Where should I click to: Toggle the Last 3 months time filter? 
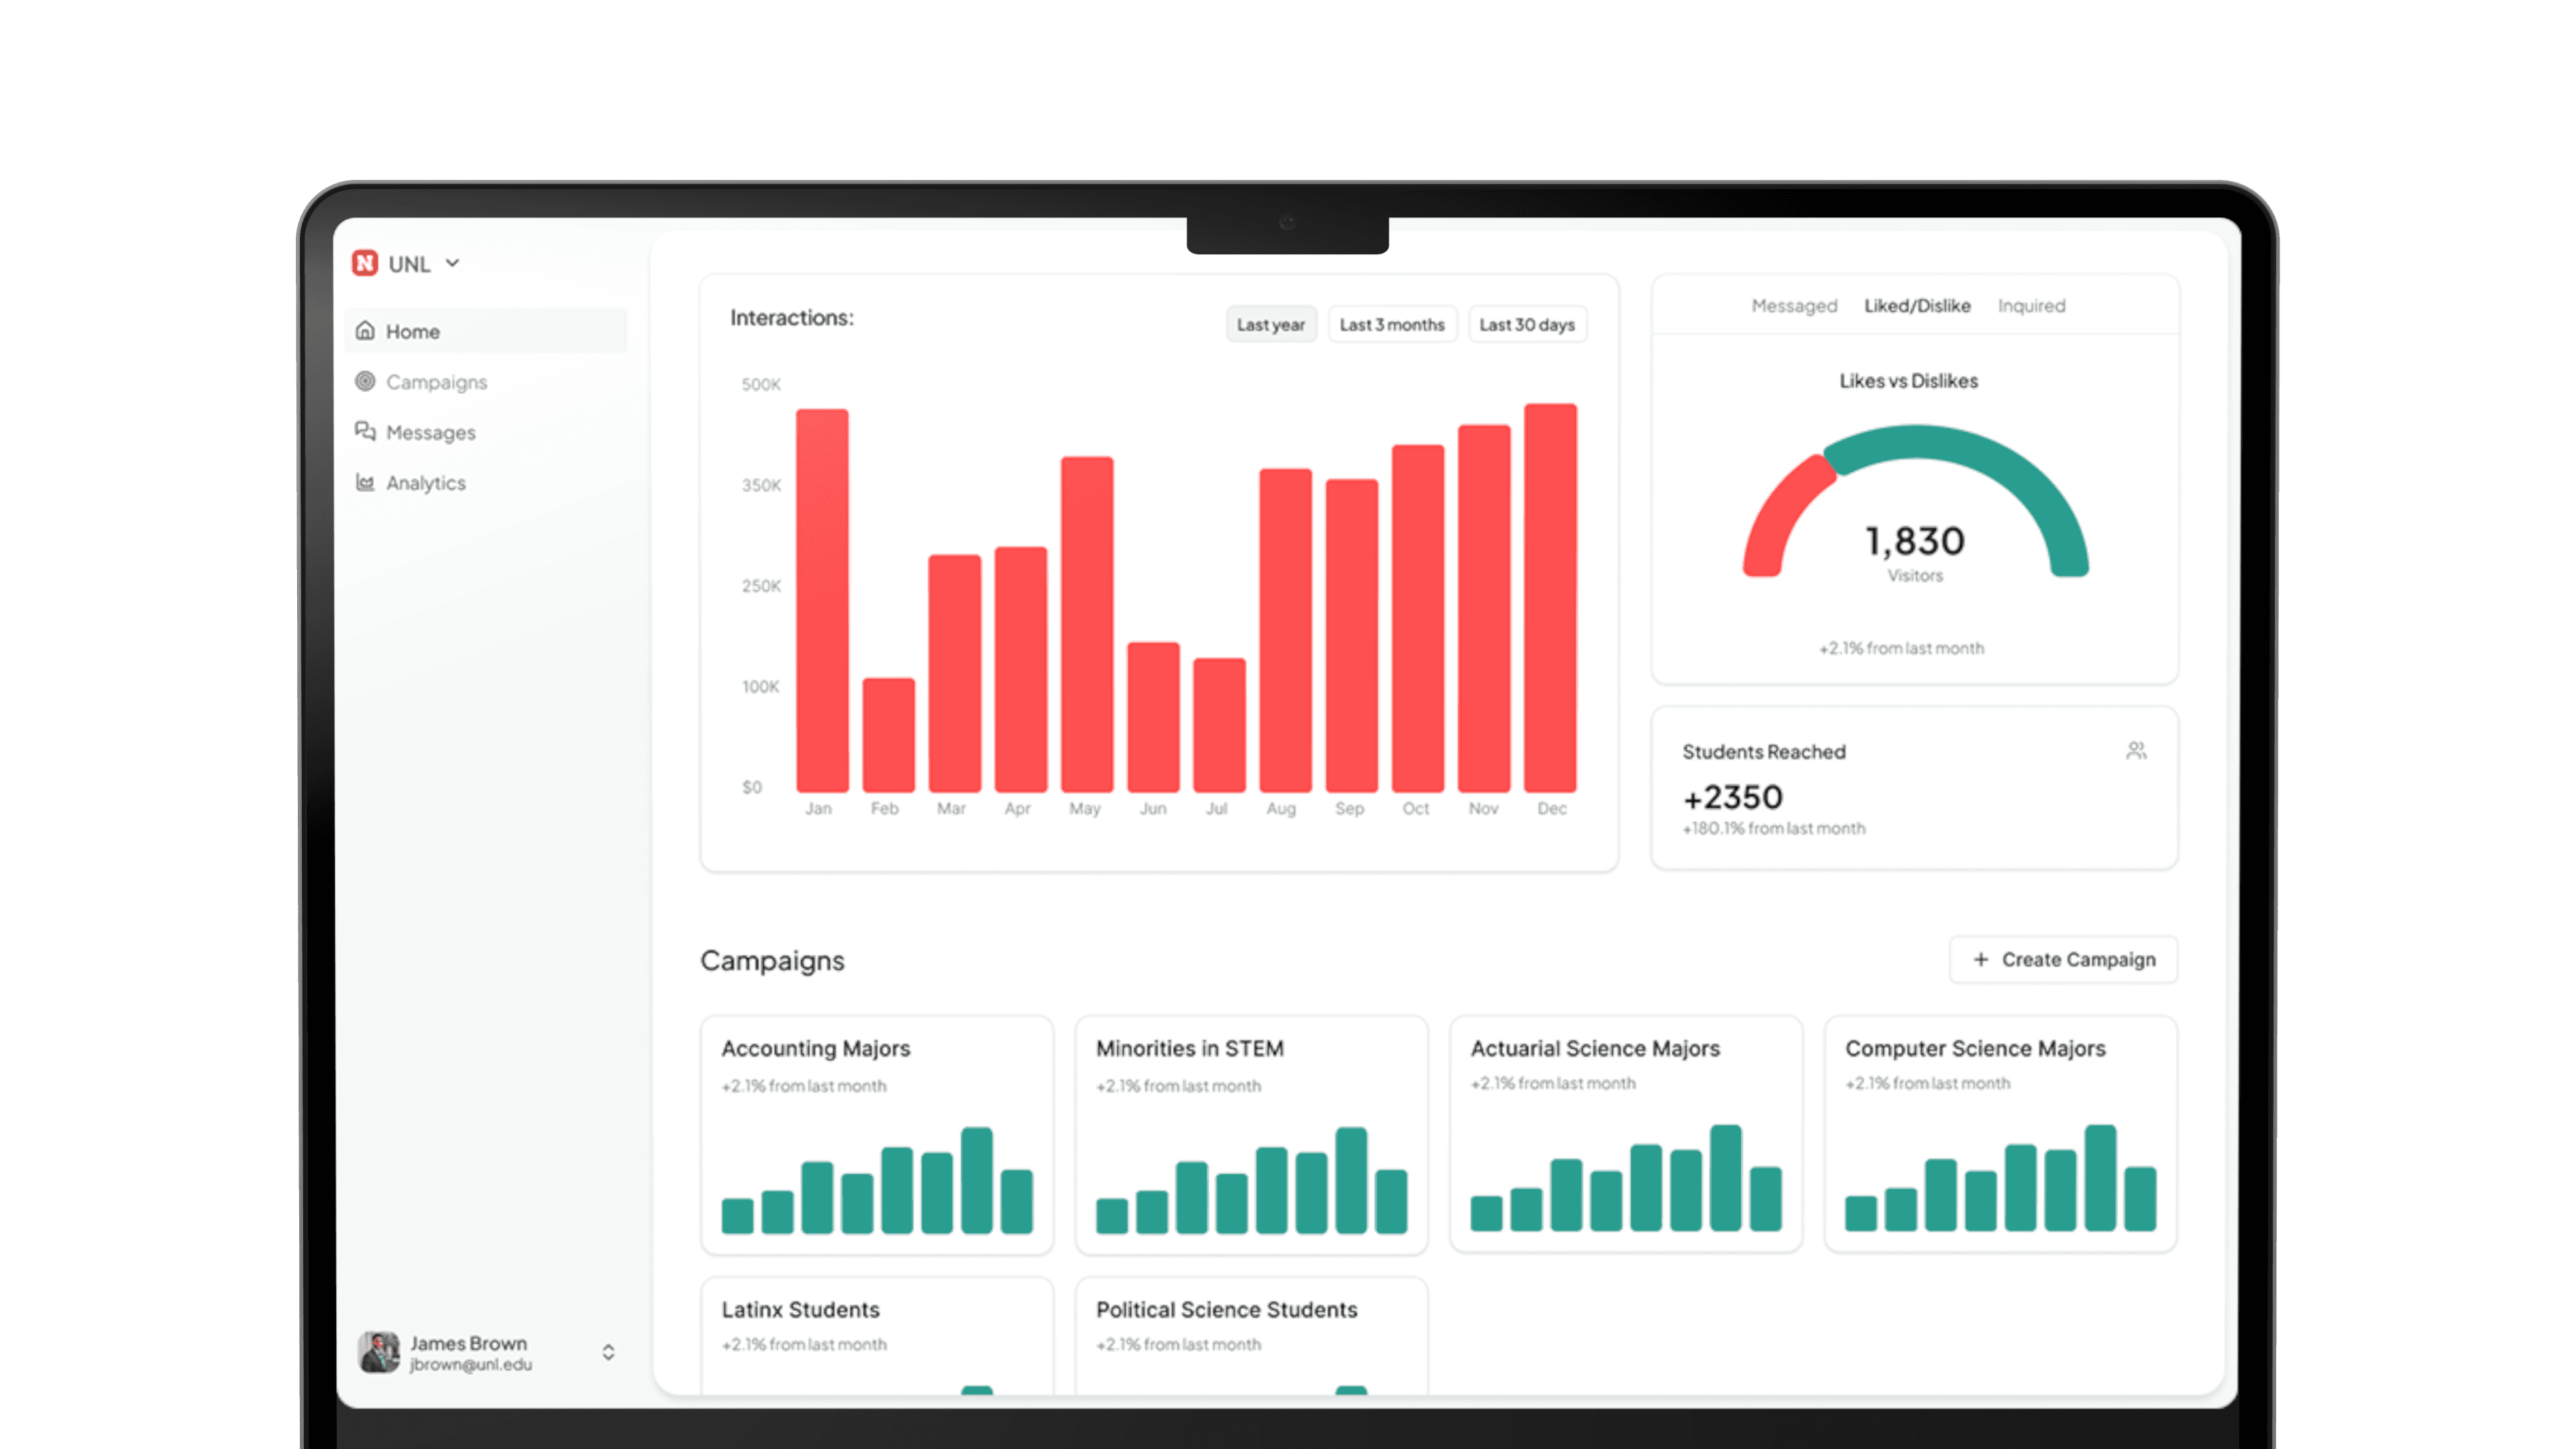pyautogui.click(x=1392, y=324)
